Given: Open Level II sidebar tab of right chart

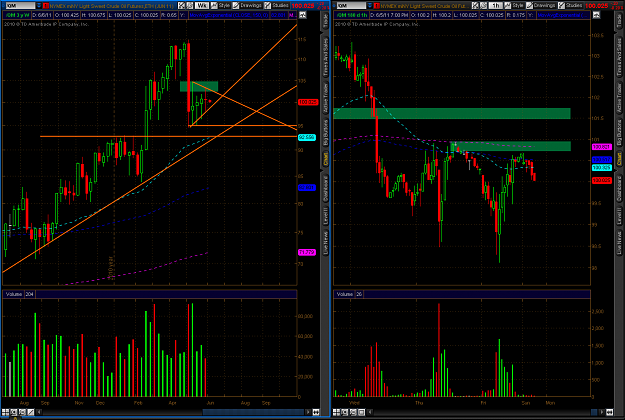Looking at the screenshot, I should (619, 216).
